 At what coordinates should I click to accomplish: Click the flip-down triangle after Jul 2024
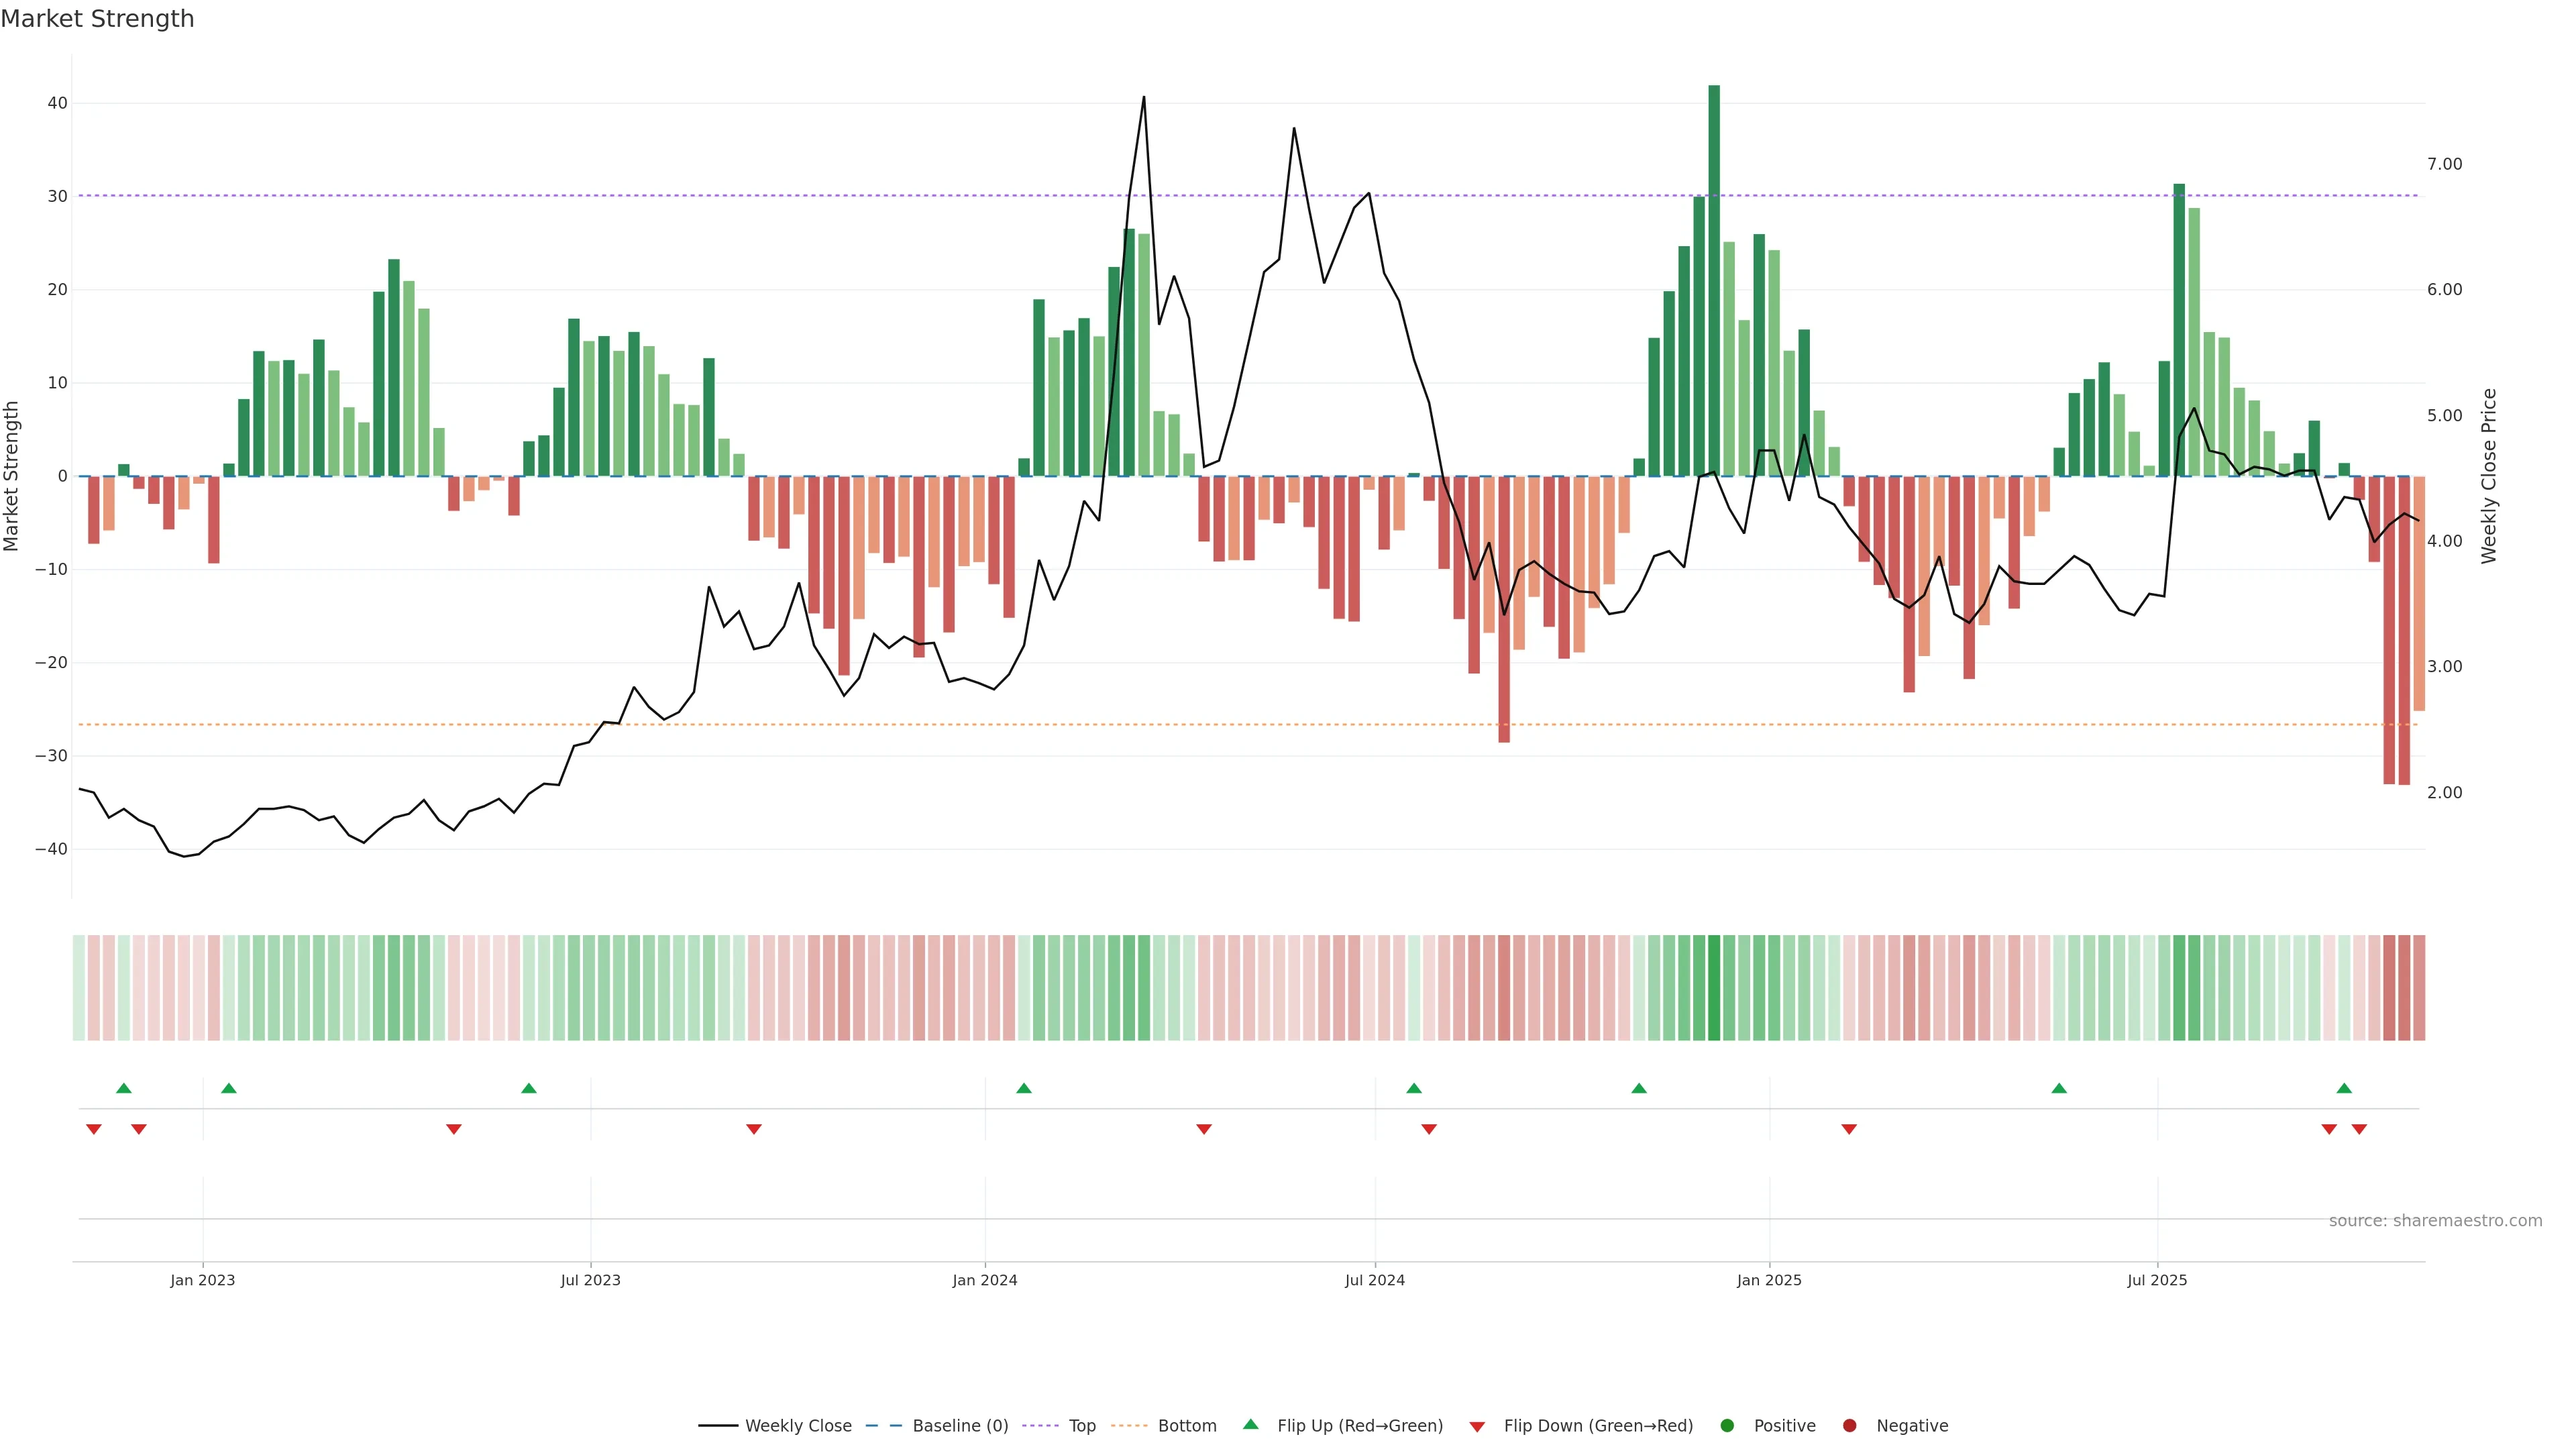[x=1429, y=1129]
